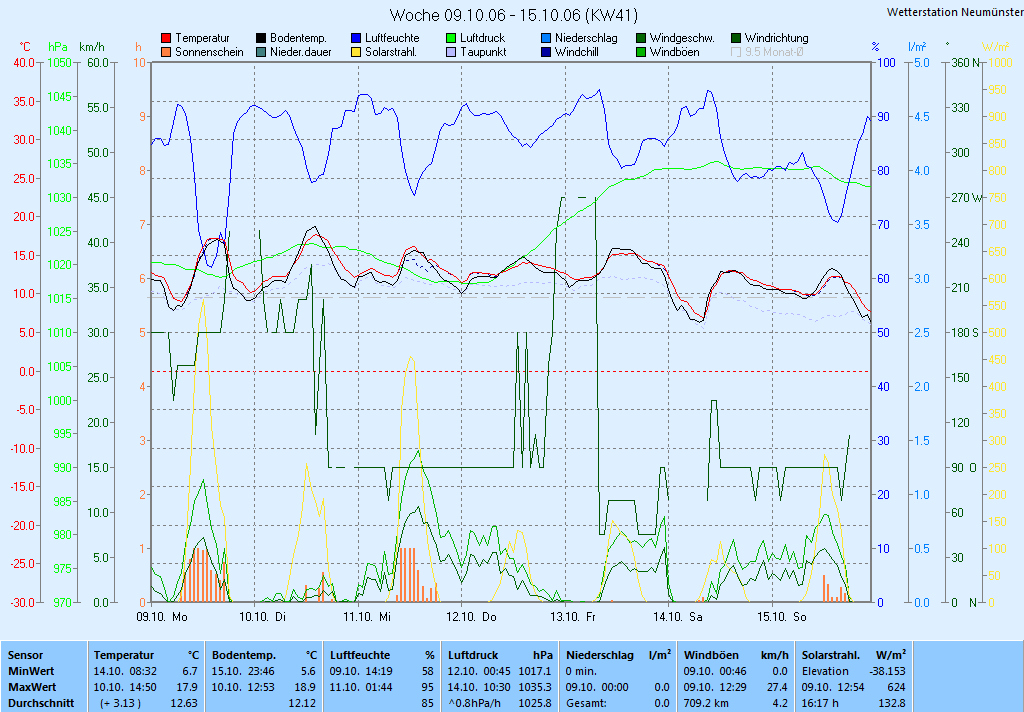
Task: Select the 132.8 solar radiation average
Action: coord(893,704)
